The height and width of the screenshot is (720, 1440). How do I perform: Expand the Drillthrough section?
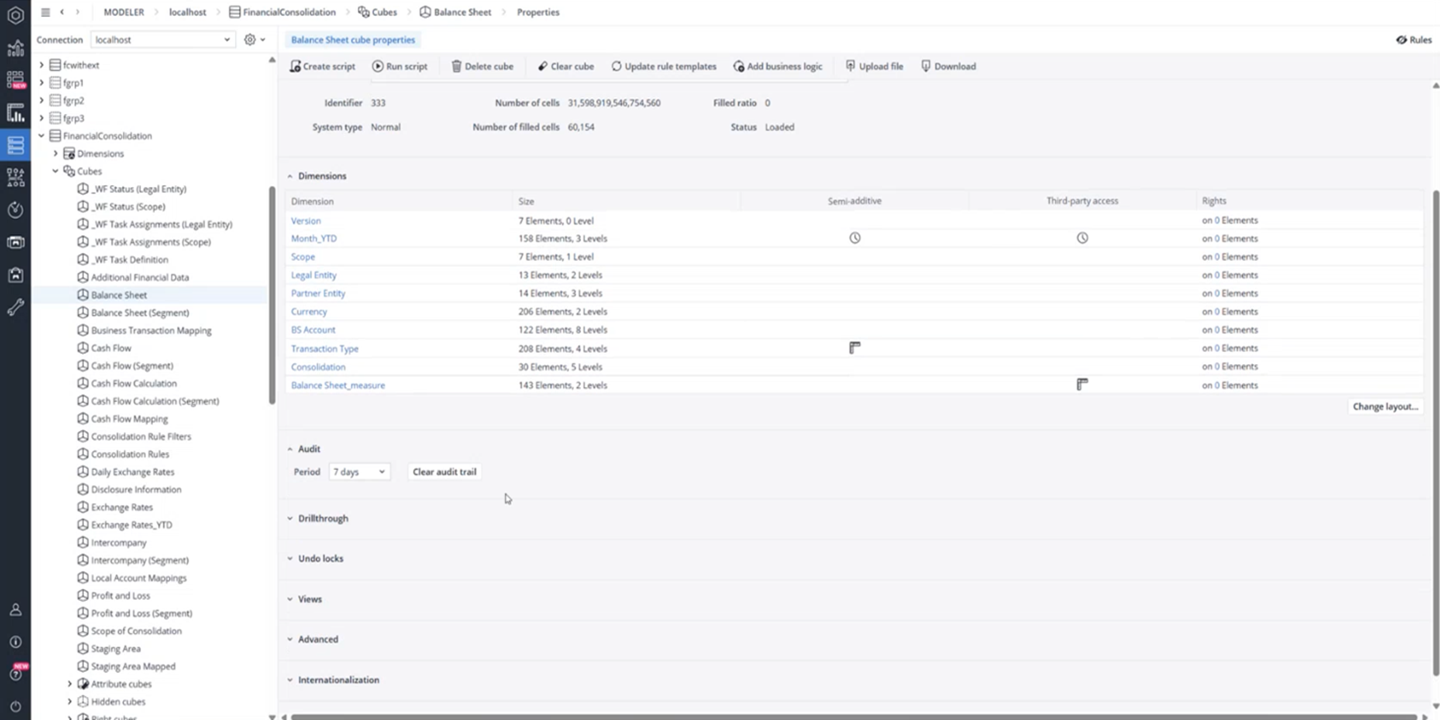point(322,518)
